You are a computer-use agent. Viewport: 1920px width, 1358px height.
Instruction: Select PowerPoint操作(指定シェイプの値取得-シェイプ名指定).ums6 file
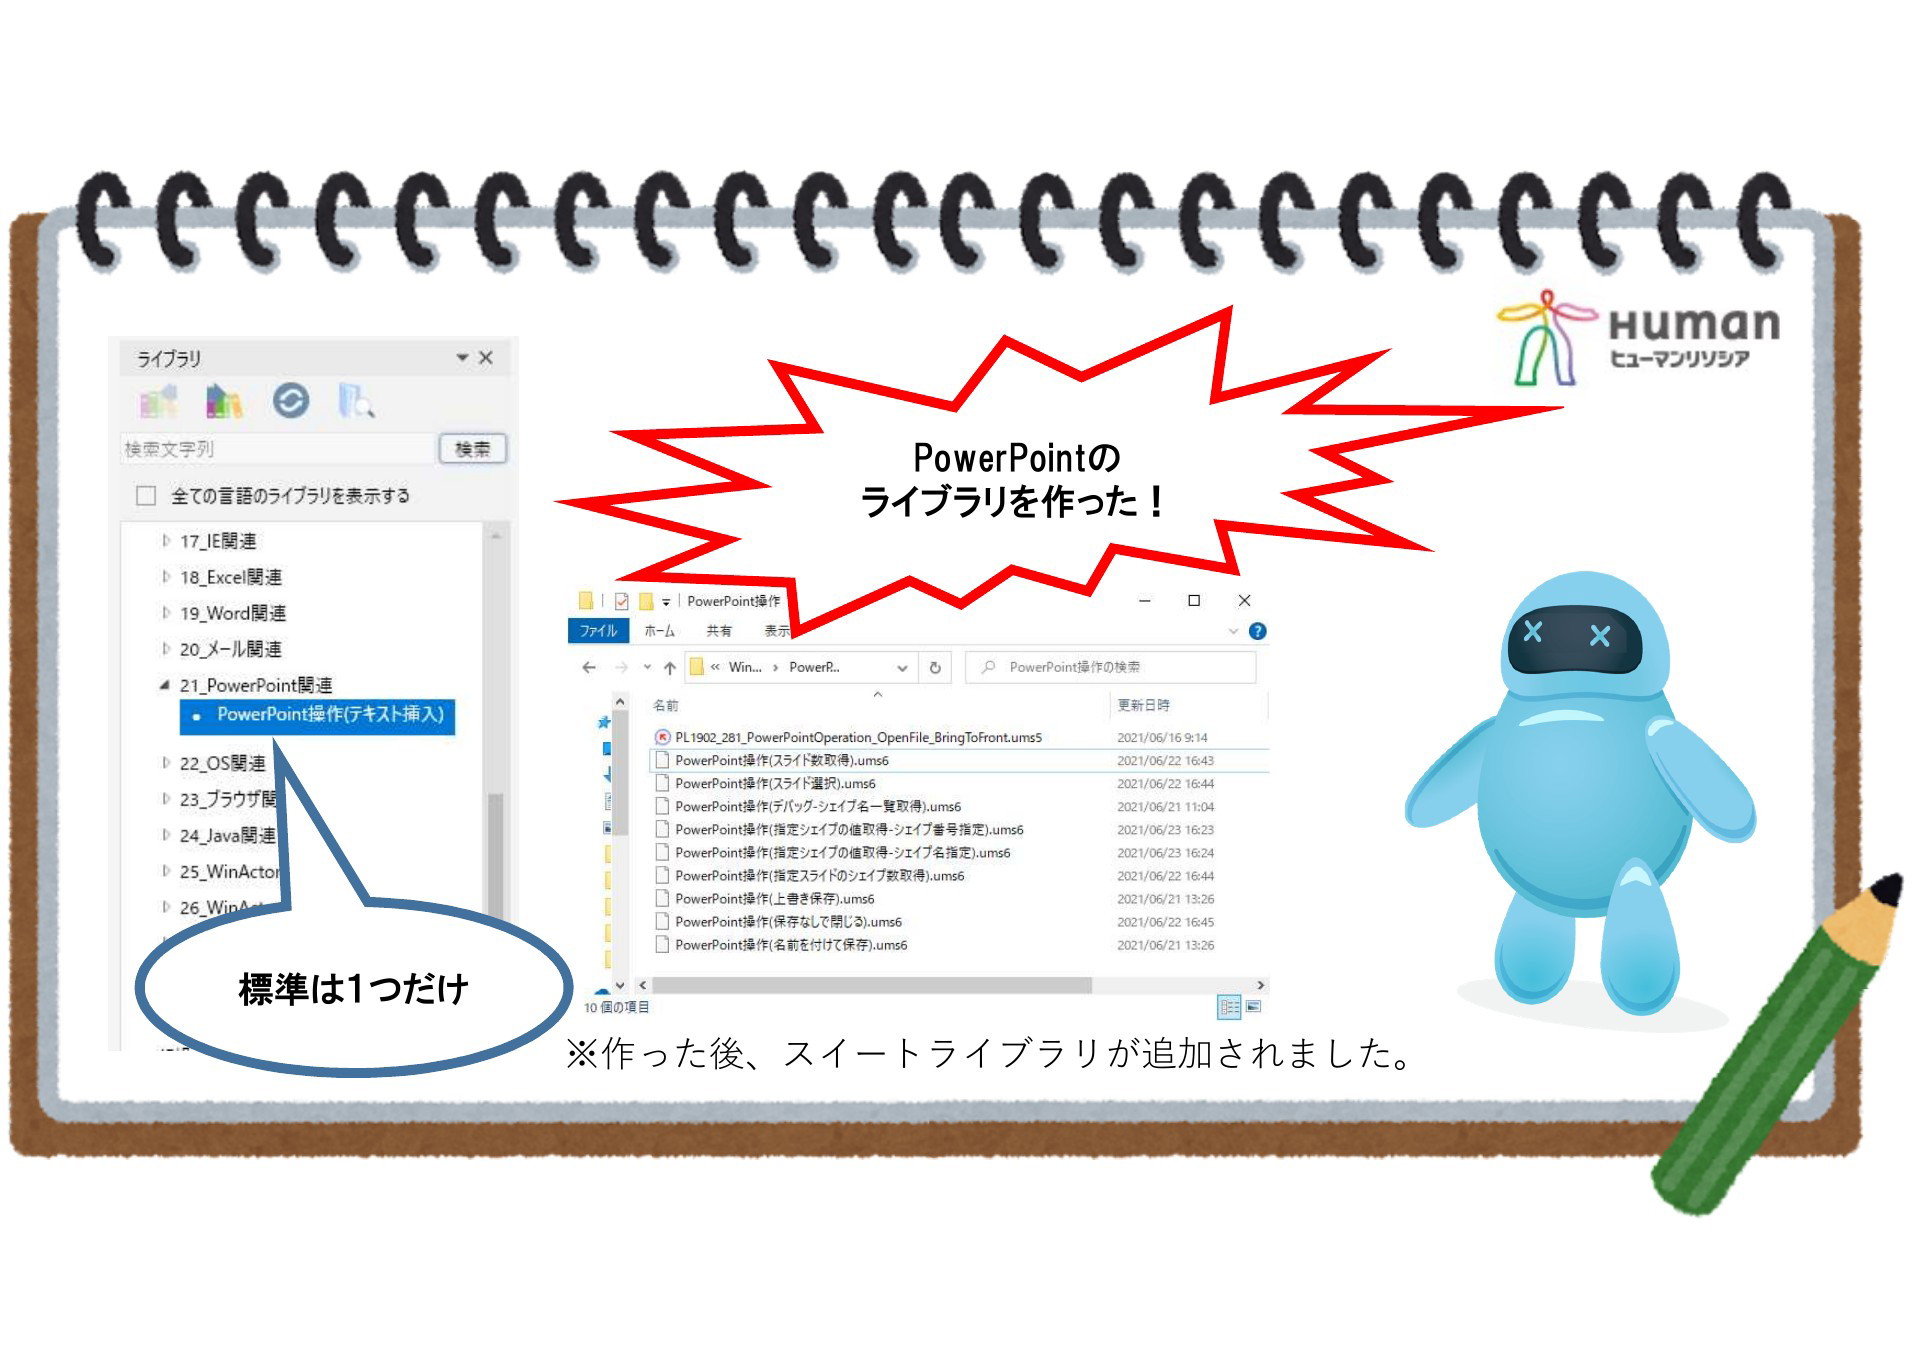pos(843,853)
